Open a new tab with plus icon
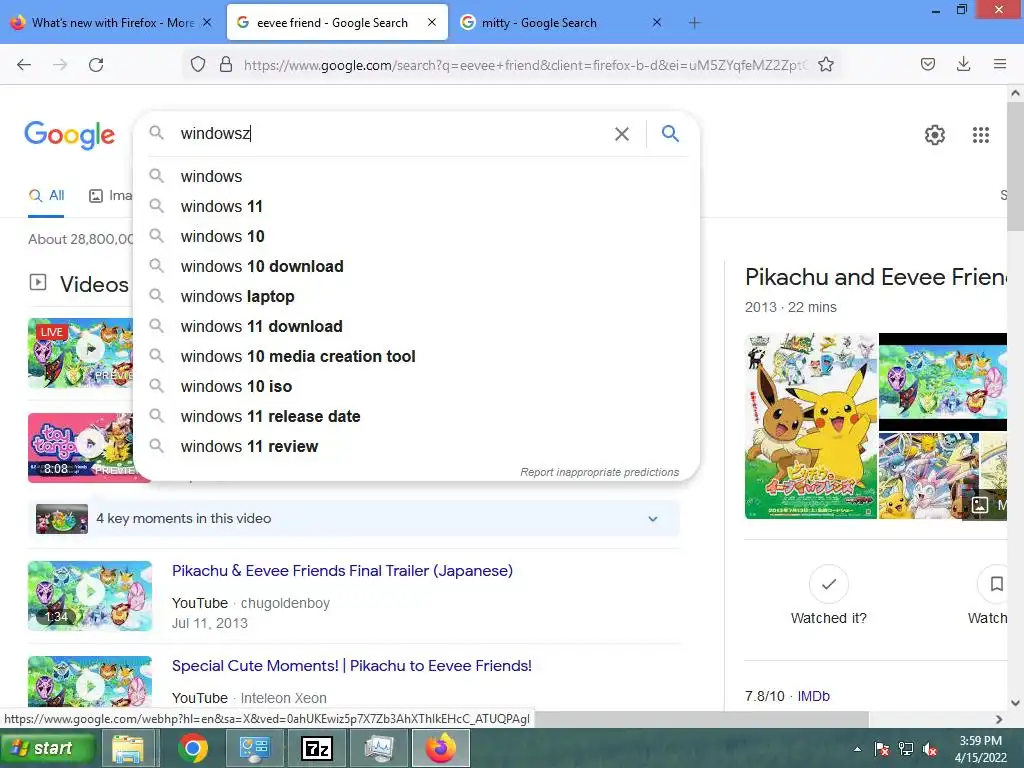Viewport: 1024px width, 768px height. pos(694,23)
